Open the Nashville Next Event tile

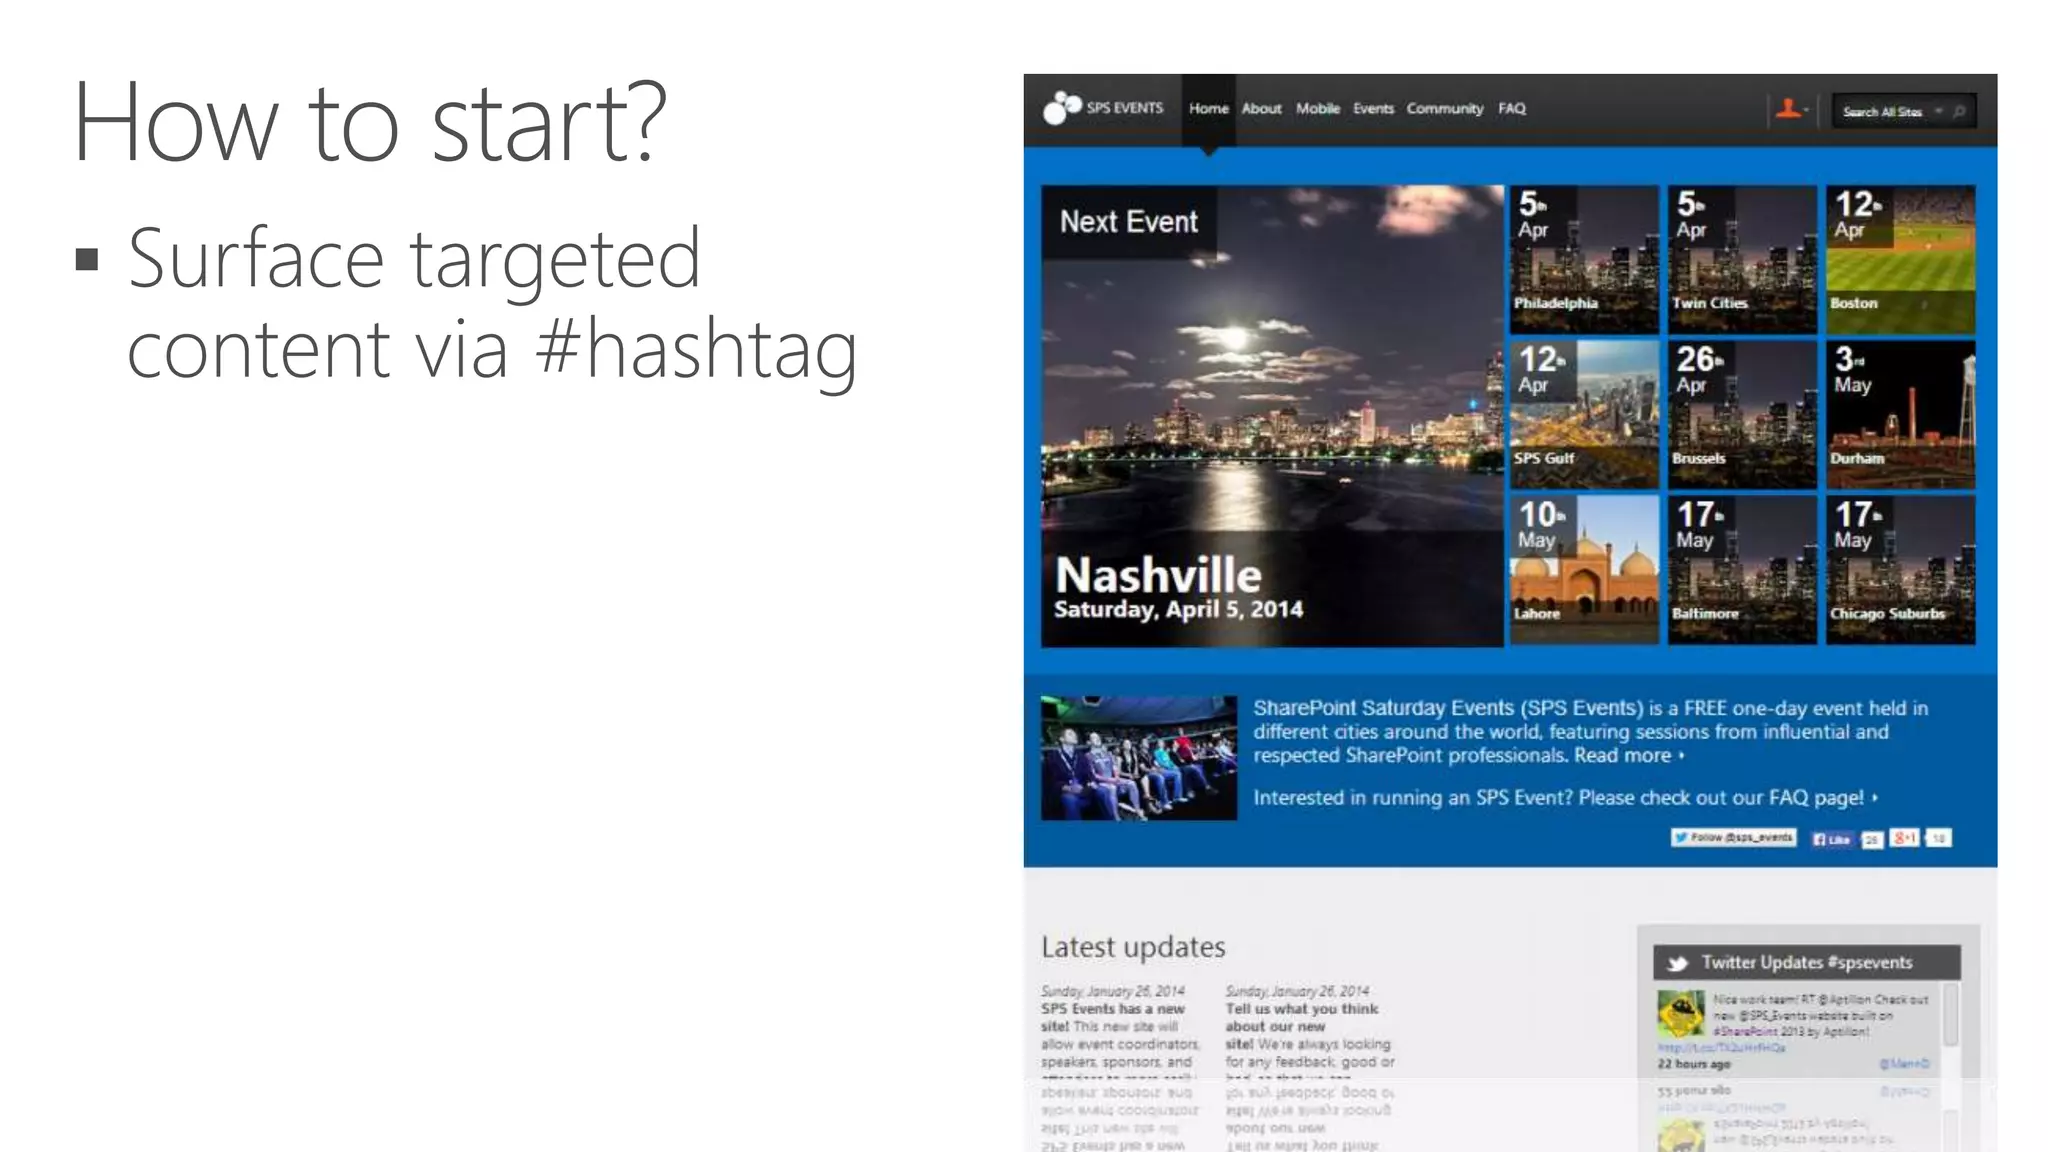pyautogui.click(x=1272, y=416)
